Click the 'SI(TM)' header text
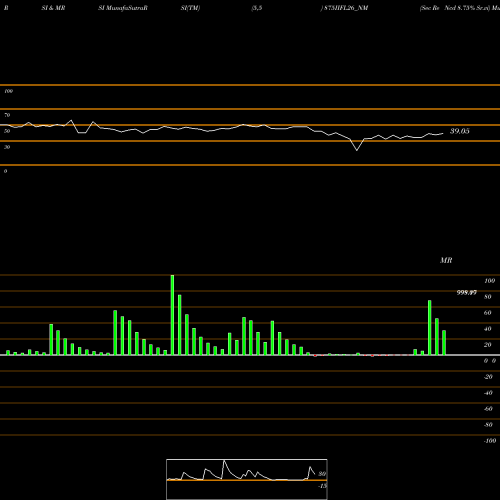This screenshot has width=500, height=500. 190,8
